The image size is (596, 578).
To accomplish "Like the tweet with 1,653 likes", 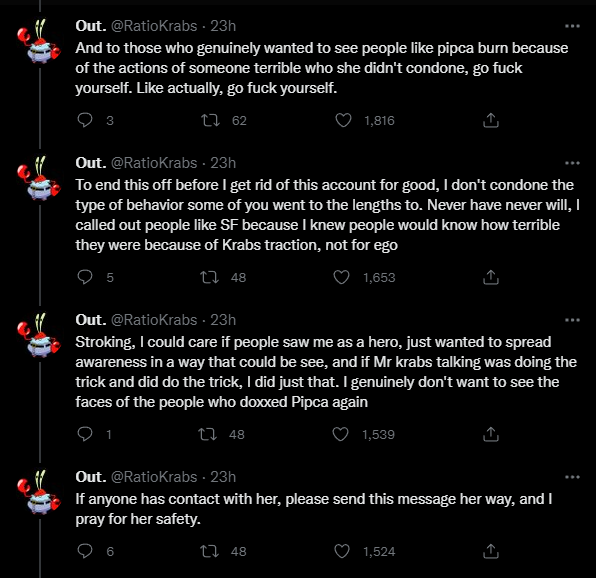I will point(341,277).
